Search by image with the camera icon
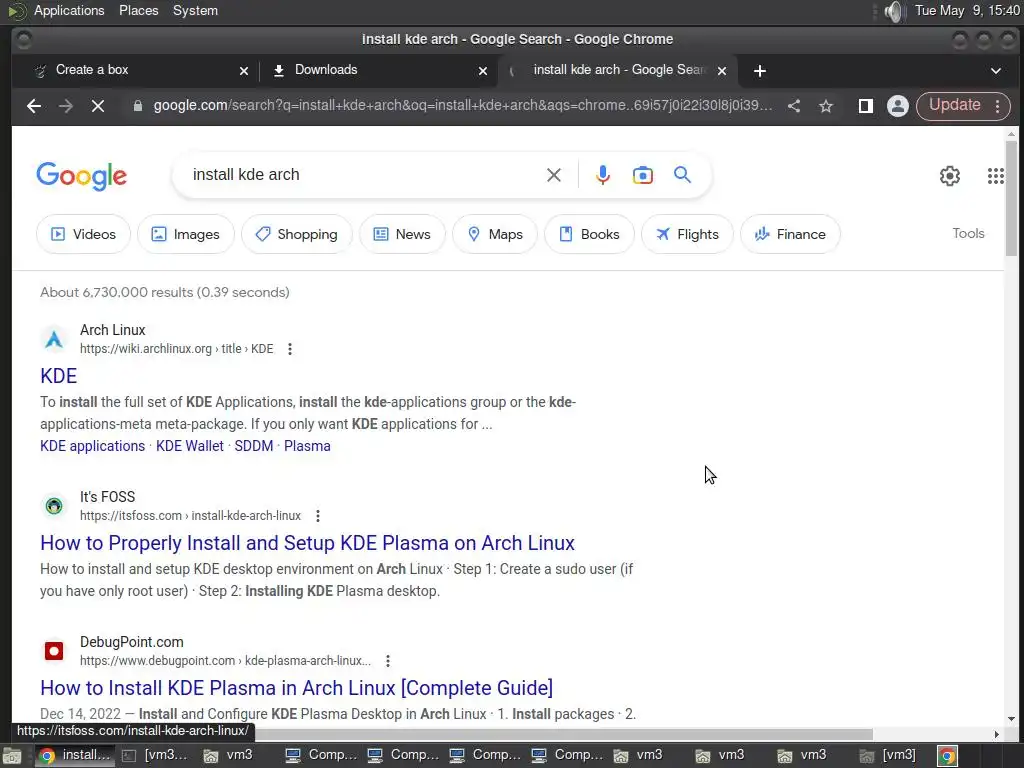The image size is (1024, 768). coord(643,175)
